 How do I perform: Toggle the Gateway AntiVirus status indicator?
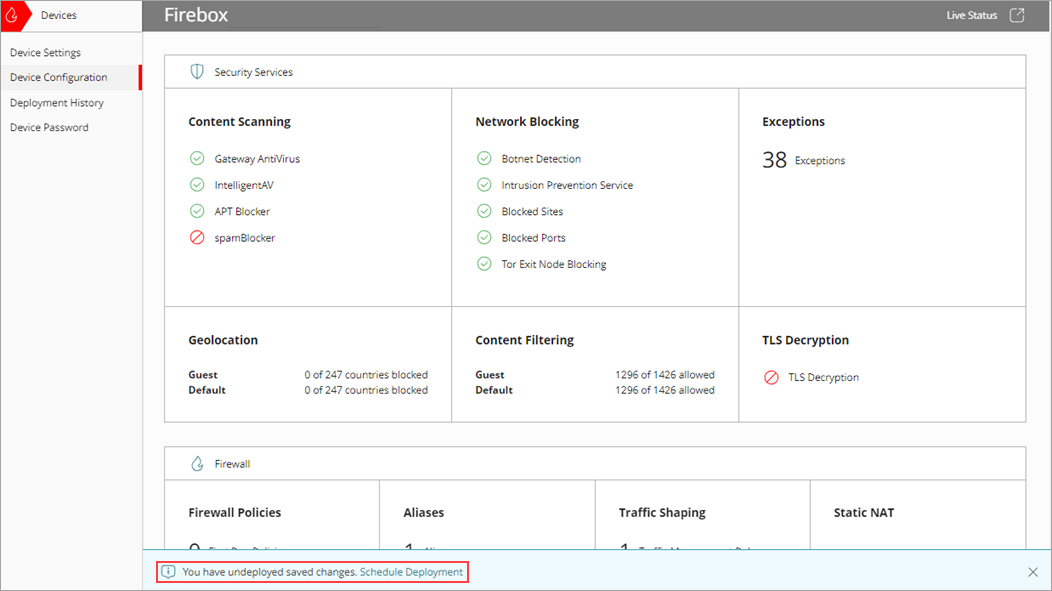[x=197, y=158]
